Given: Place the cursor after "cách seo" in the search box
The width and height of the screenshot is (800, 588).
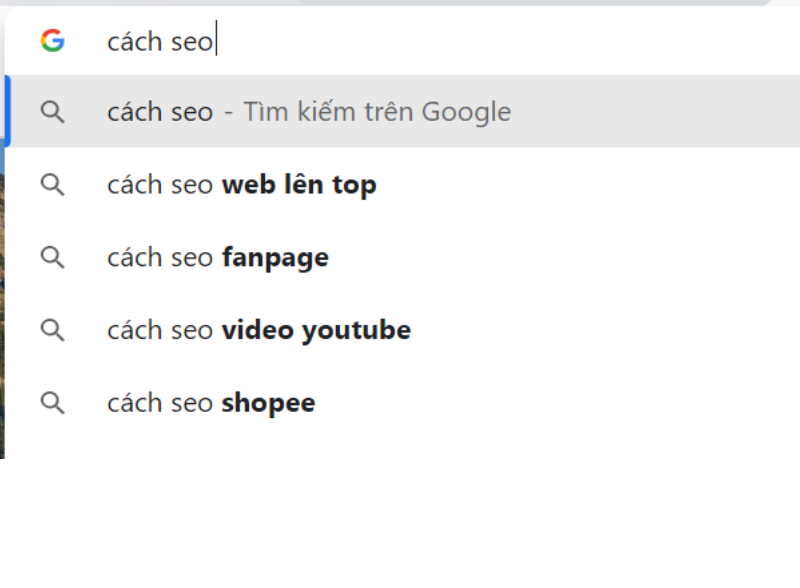Looking at the screenshot, I should coord(215,41).
